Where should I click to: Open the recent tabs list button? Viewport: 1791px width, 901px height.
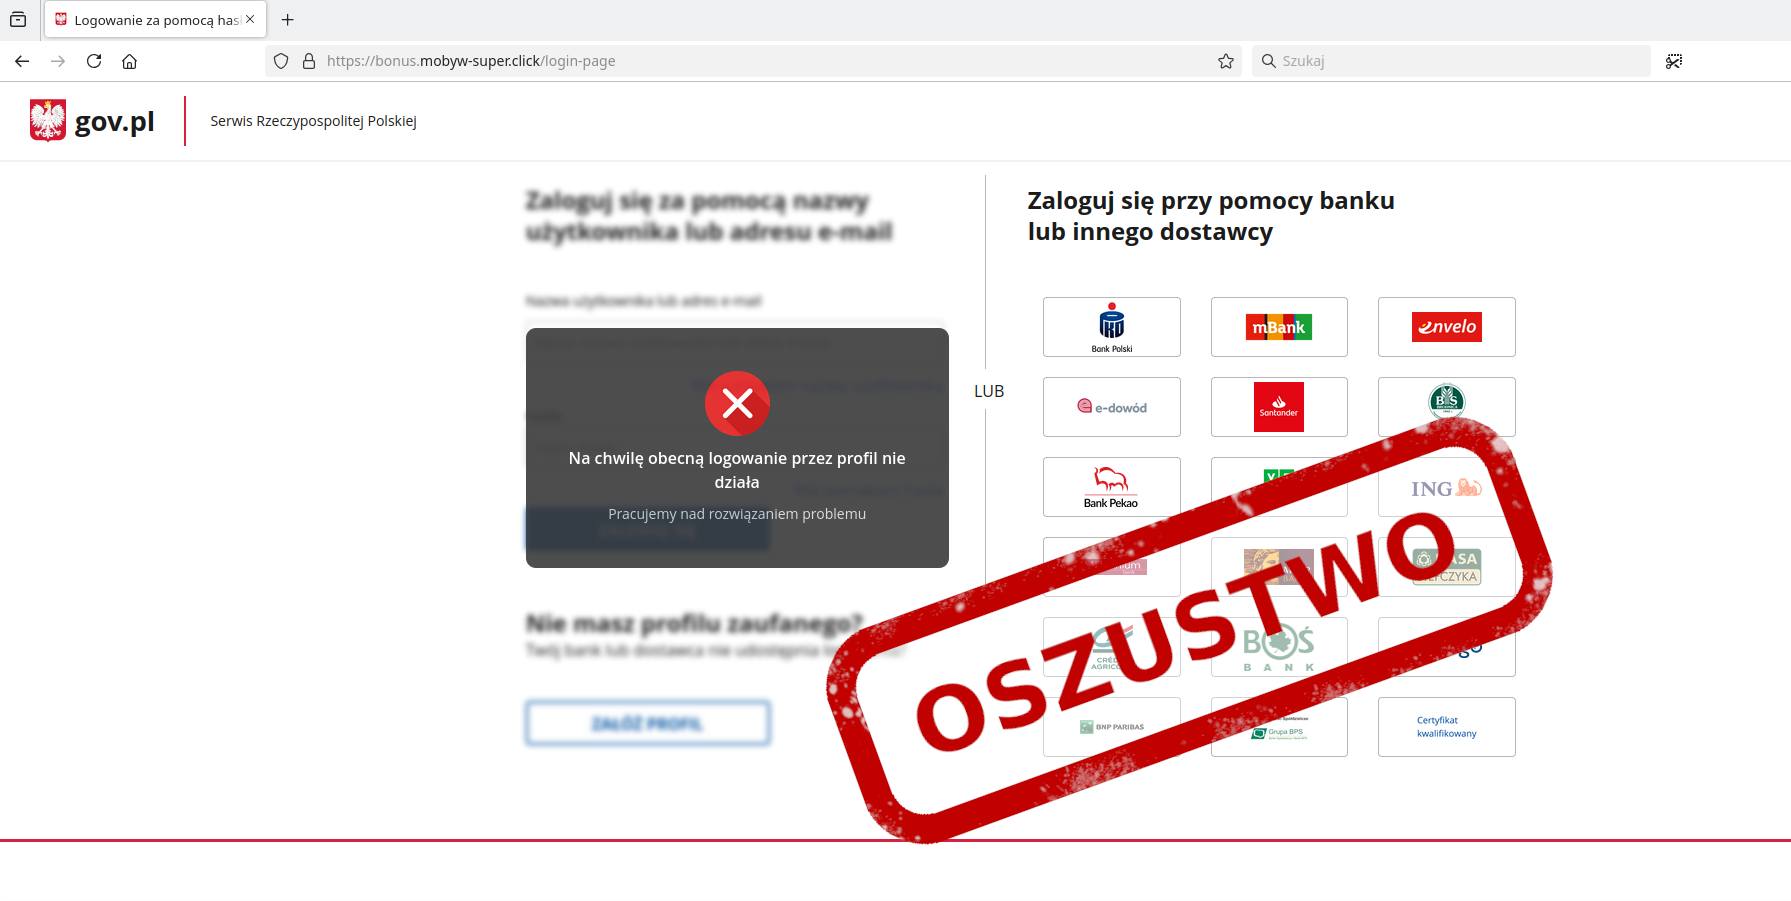(x=18, y=20)
